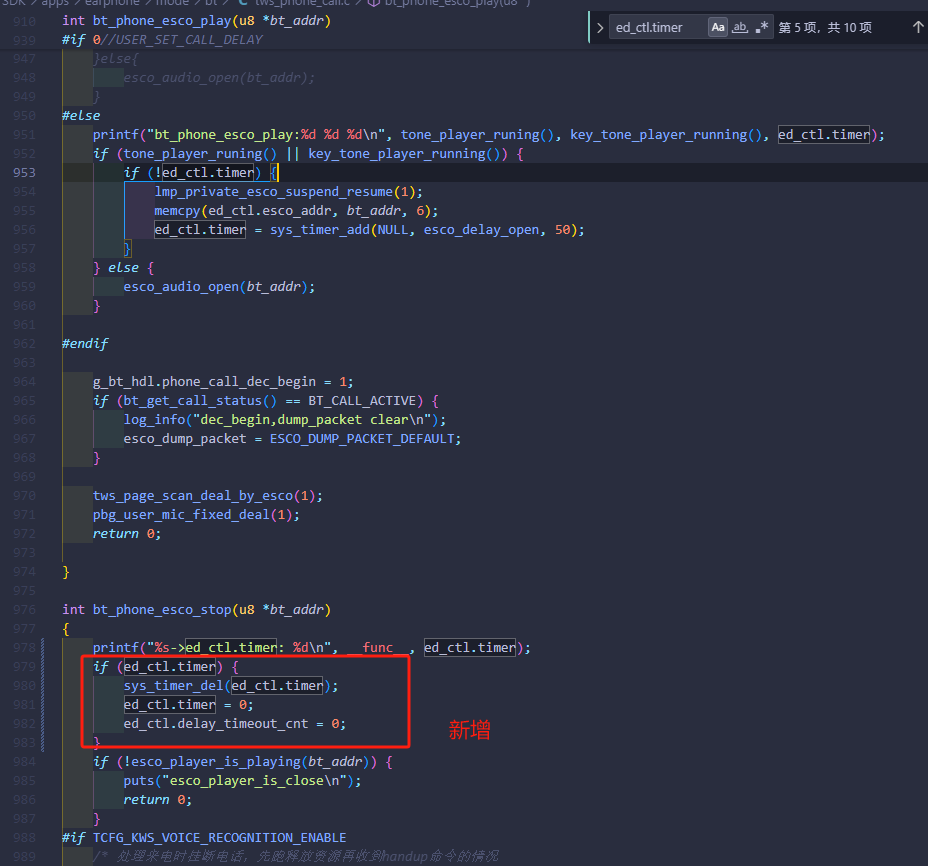The width and height of the screenshot is (928, 866).
Task: Click the modified-line gutter bar beside line 980
Action: tap(43, 685)
